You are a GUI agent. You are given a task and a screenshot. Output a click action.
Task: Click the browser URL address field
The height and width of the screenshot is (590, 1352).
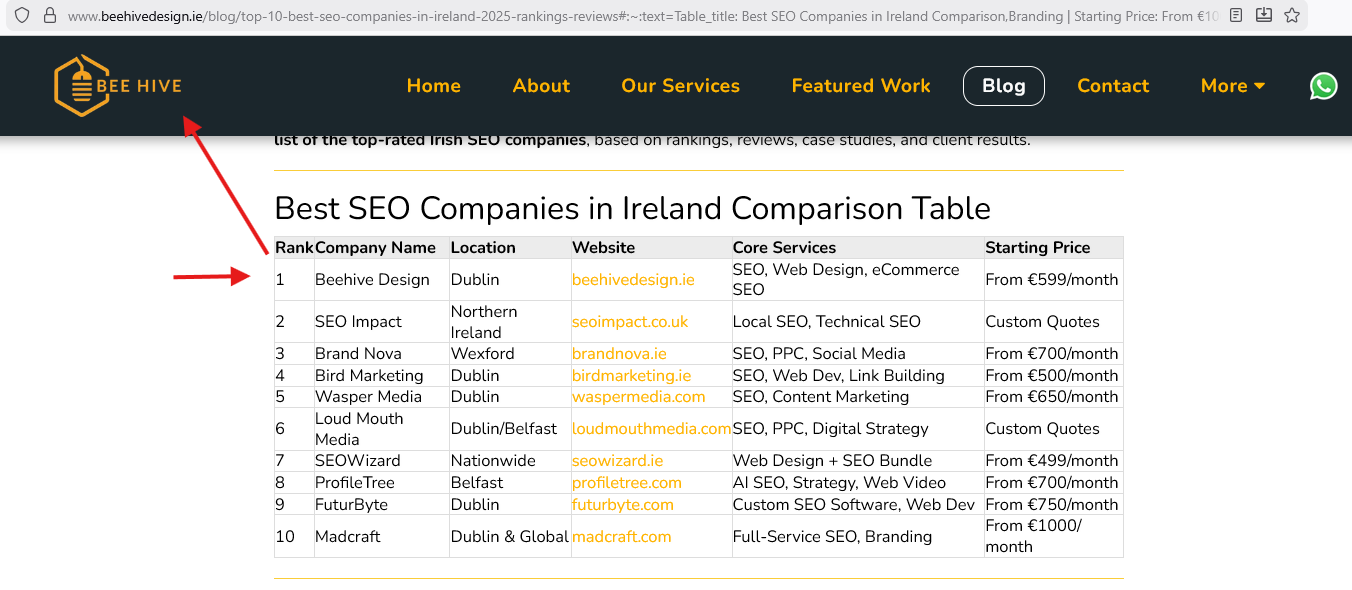640,16
